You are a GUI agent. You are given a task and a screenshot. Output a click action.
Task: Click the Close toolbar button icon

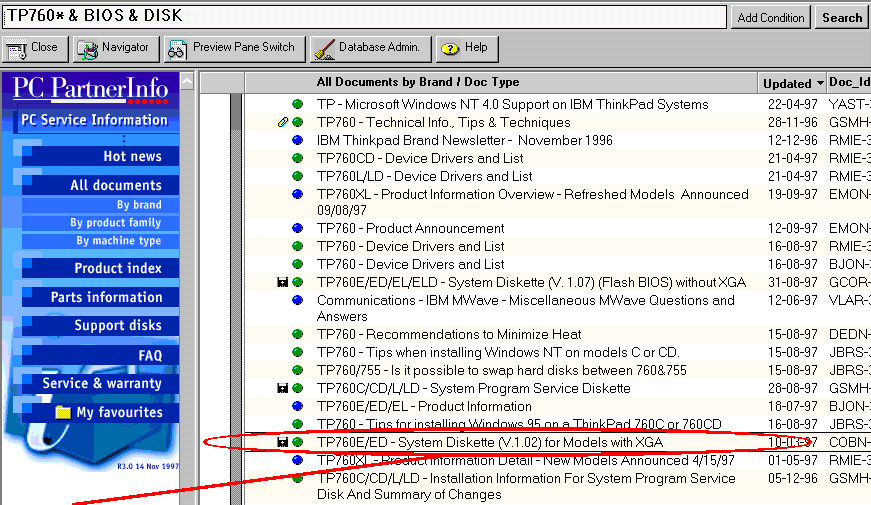click(x=18, y=48)
